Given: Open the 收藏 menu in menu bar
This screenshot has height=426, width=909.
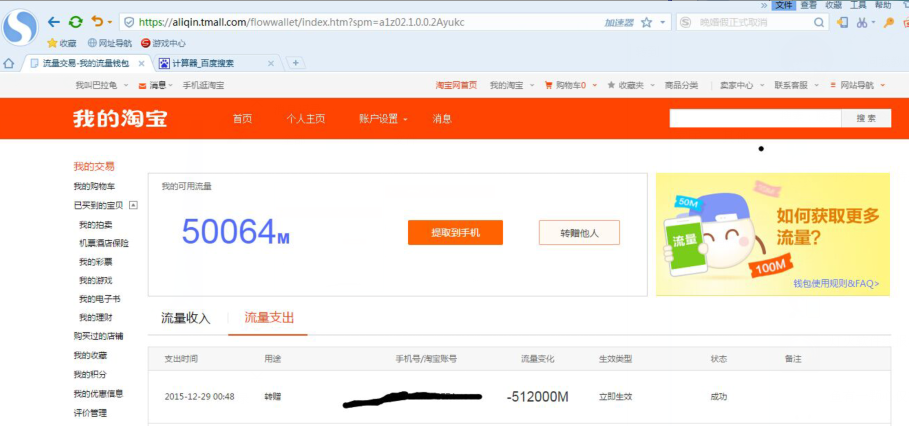Looking at the screenshot, I should (x=834, y=5).
